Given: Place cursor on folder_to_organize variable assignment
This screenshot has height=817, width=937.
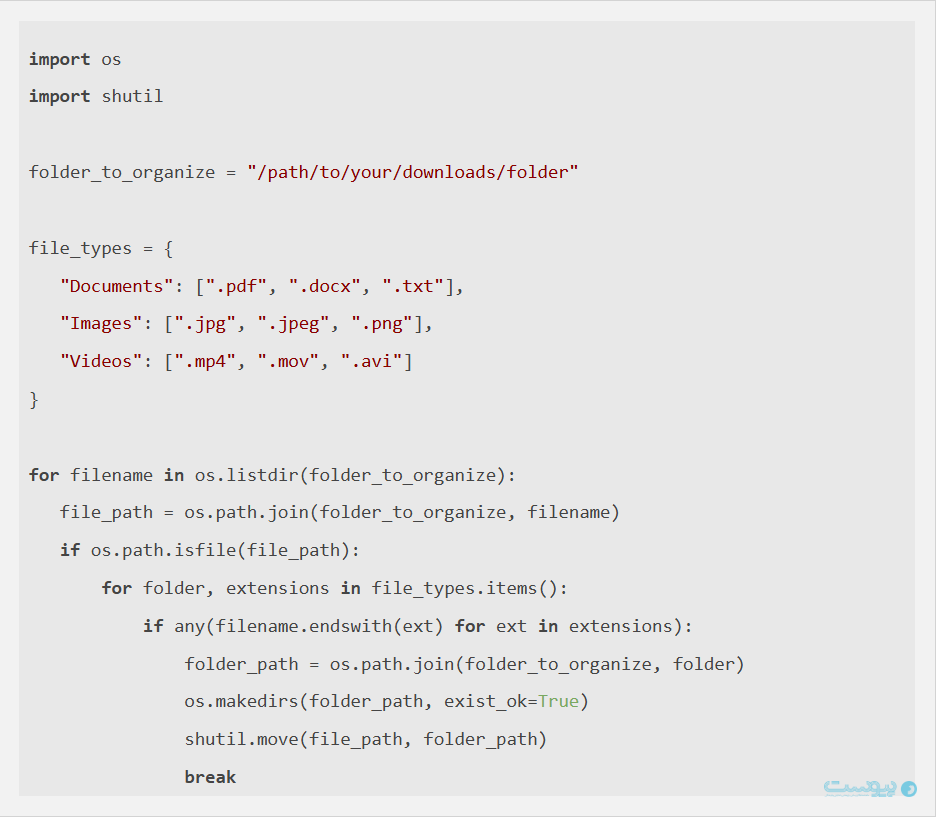Looking at the screenshot, I should [x=122, y=172].
